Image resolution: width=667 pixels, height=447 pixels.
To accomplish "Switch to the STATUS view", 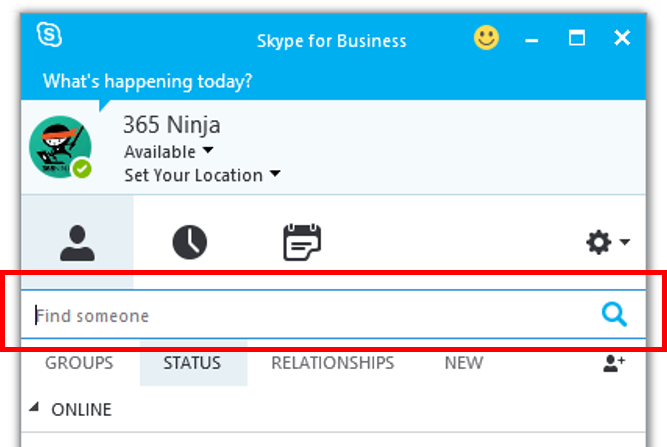I will 192,363.
